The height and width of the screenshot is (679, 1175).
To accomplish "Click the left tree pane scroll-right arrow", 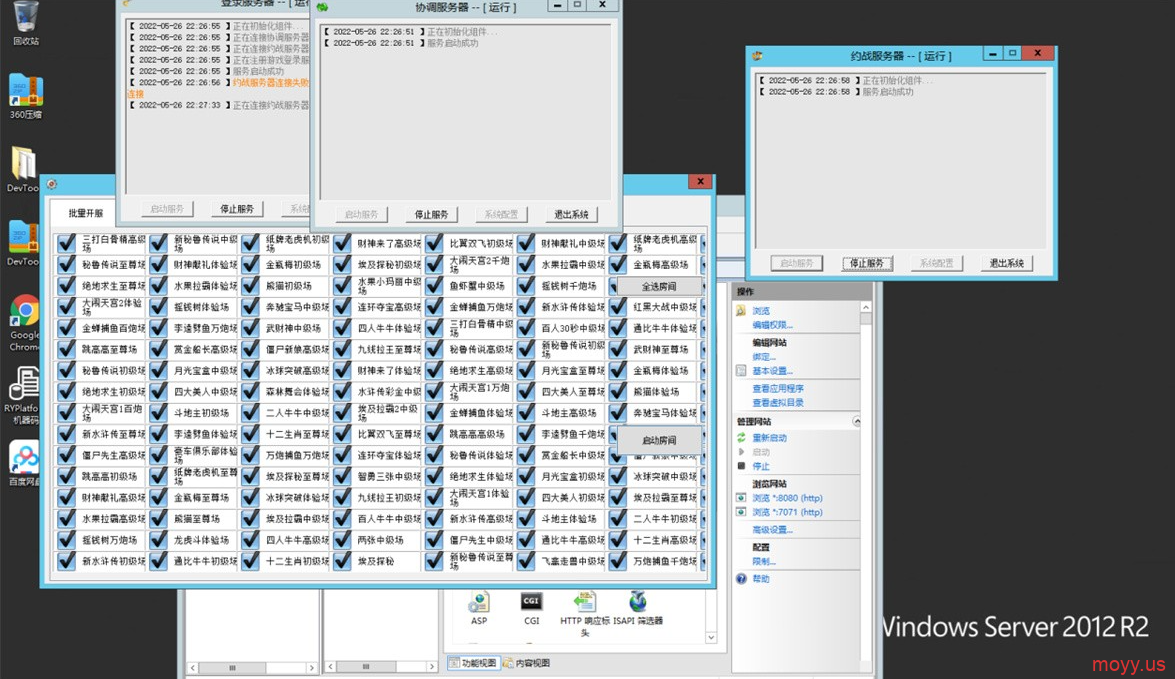I will (312, 667).
